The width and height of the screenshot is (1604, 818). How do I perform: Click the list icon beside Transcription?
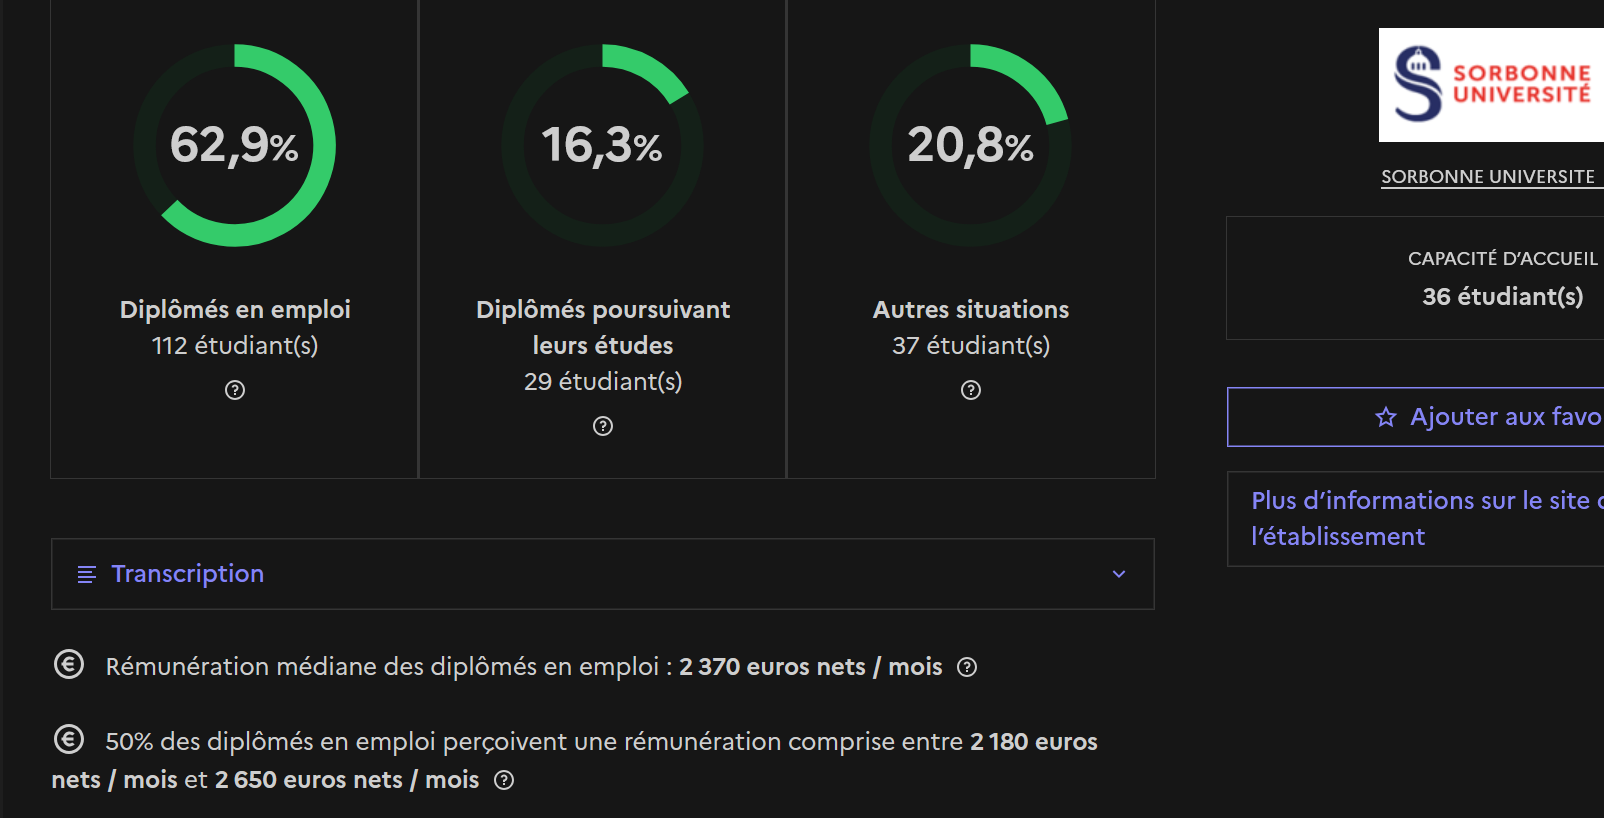[87, 574]
